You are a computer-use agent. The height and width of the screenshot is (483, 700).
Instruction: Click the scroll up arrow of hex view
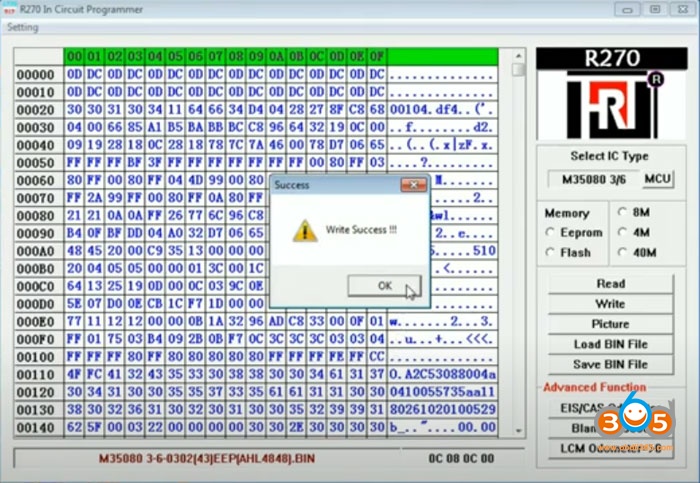point(518,56)
